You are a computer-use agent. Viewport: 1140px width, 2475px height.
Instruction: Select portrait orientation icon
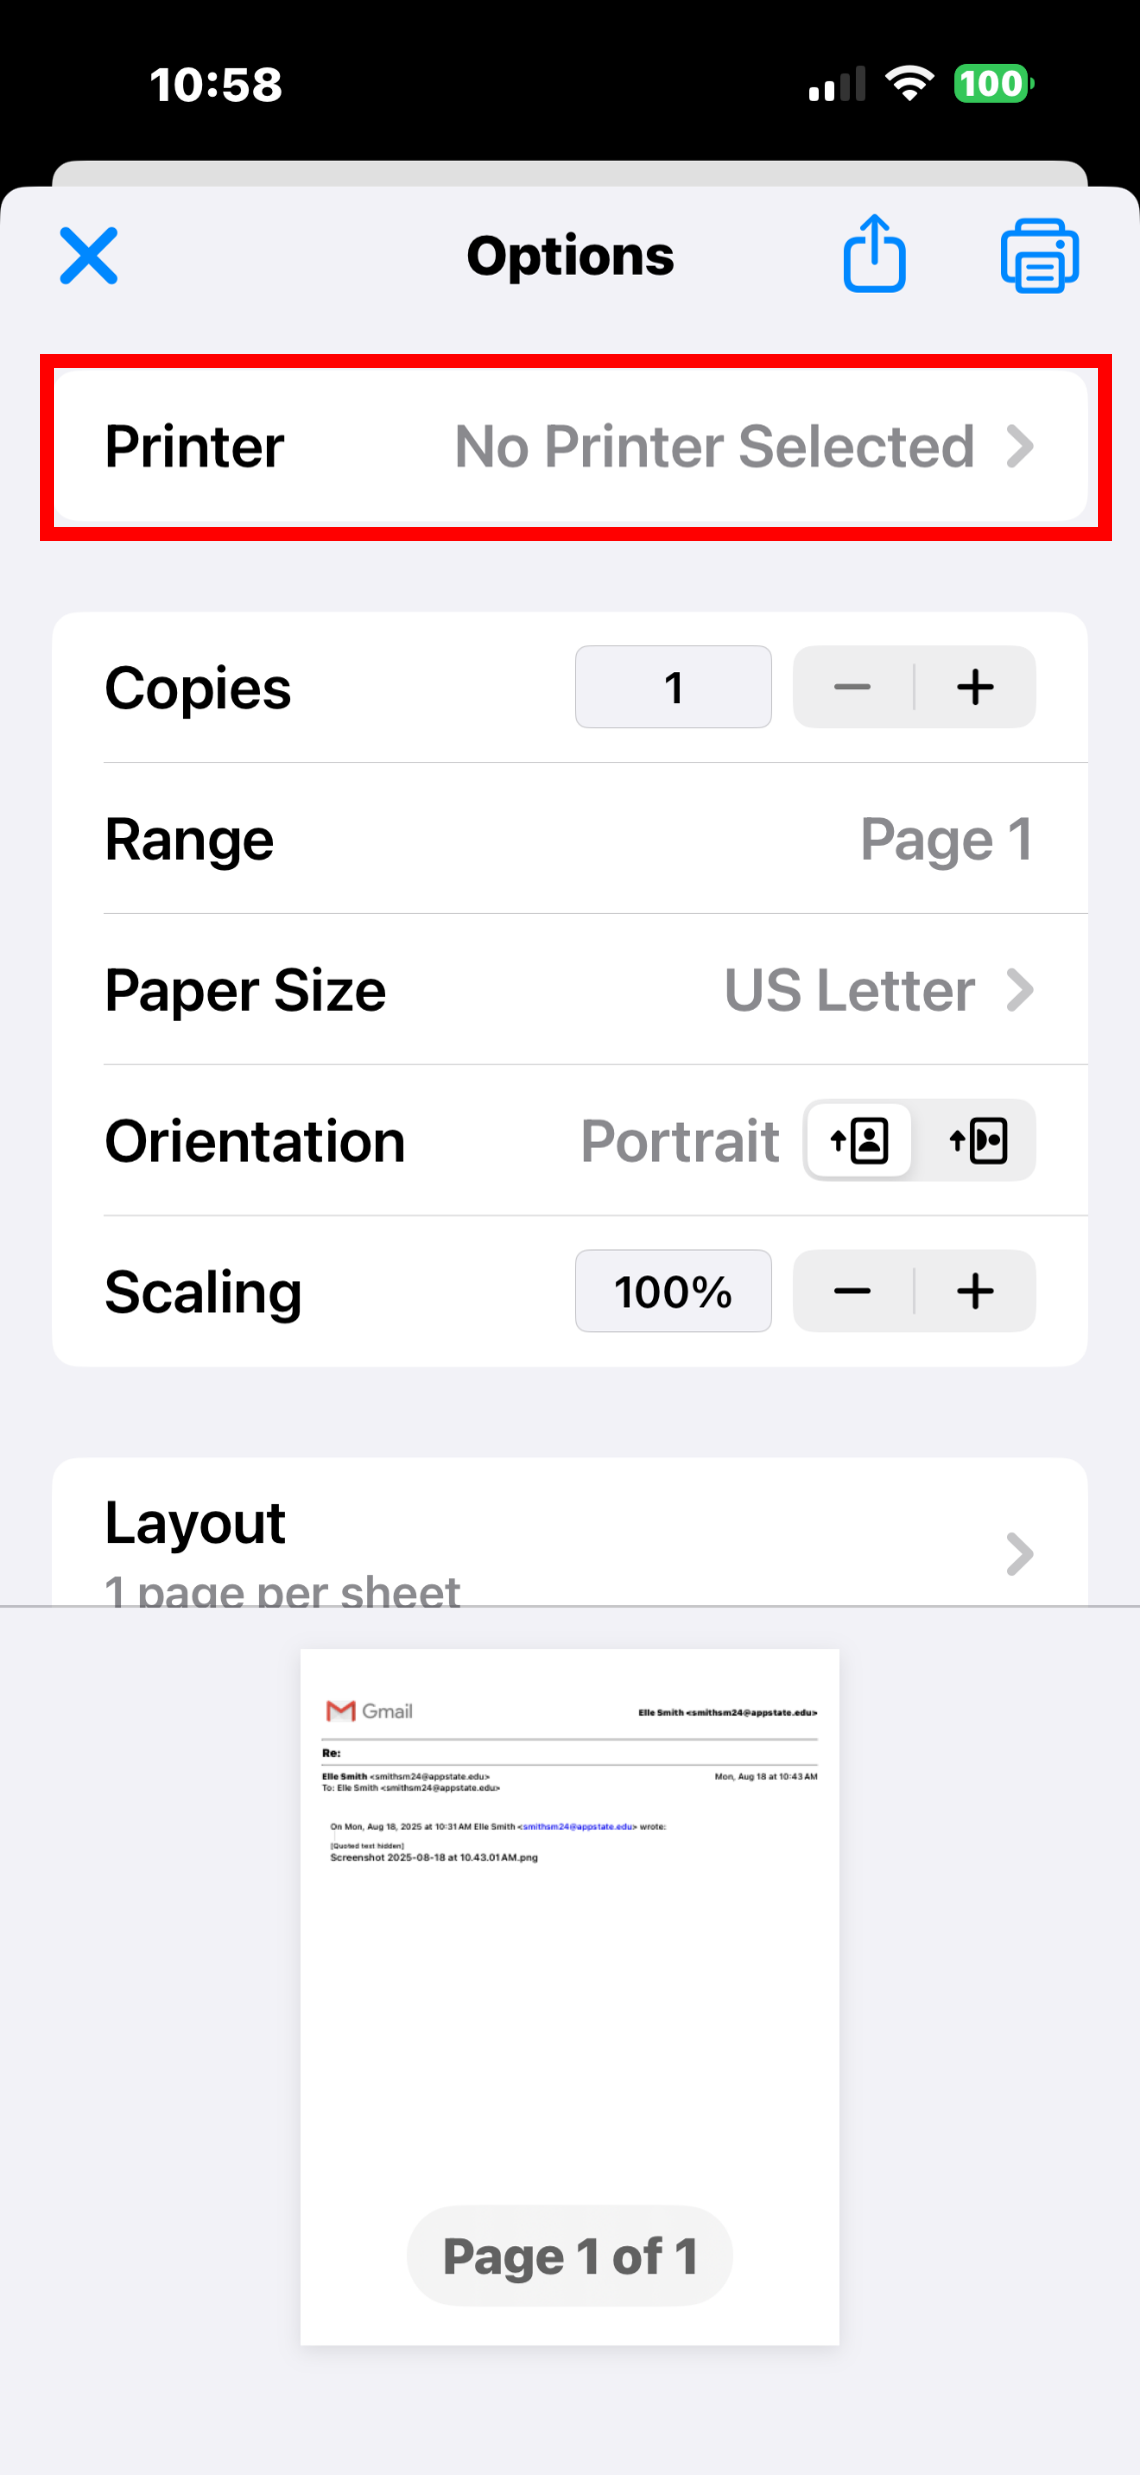coord(860,1140)
